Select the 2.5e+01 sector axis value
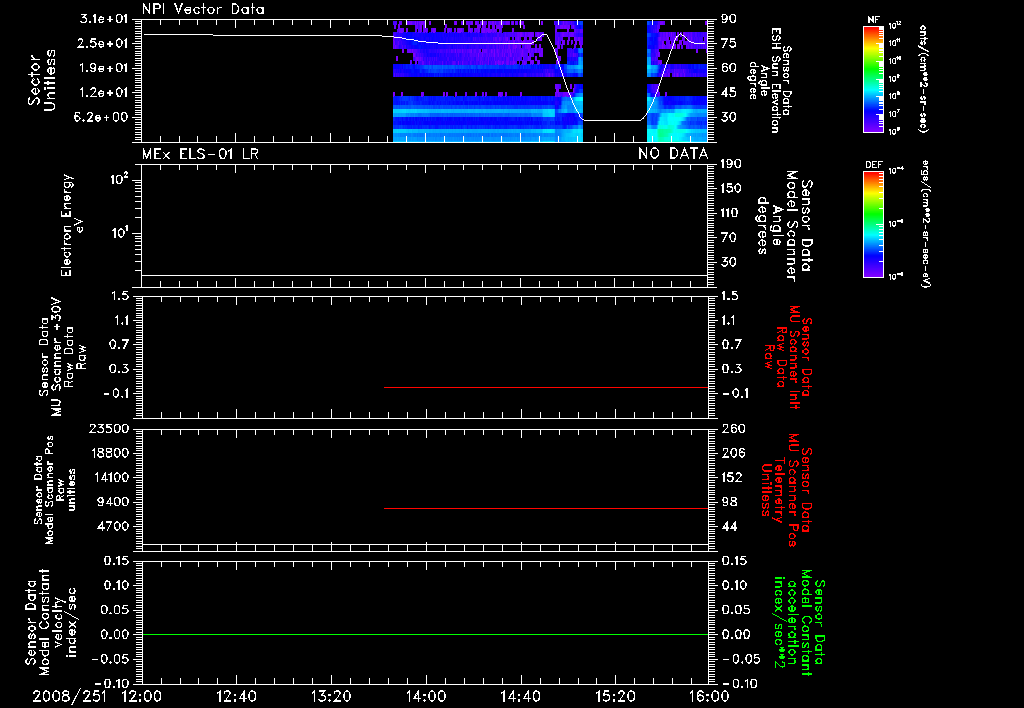 (x=104, y=43)
